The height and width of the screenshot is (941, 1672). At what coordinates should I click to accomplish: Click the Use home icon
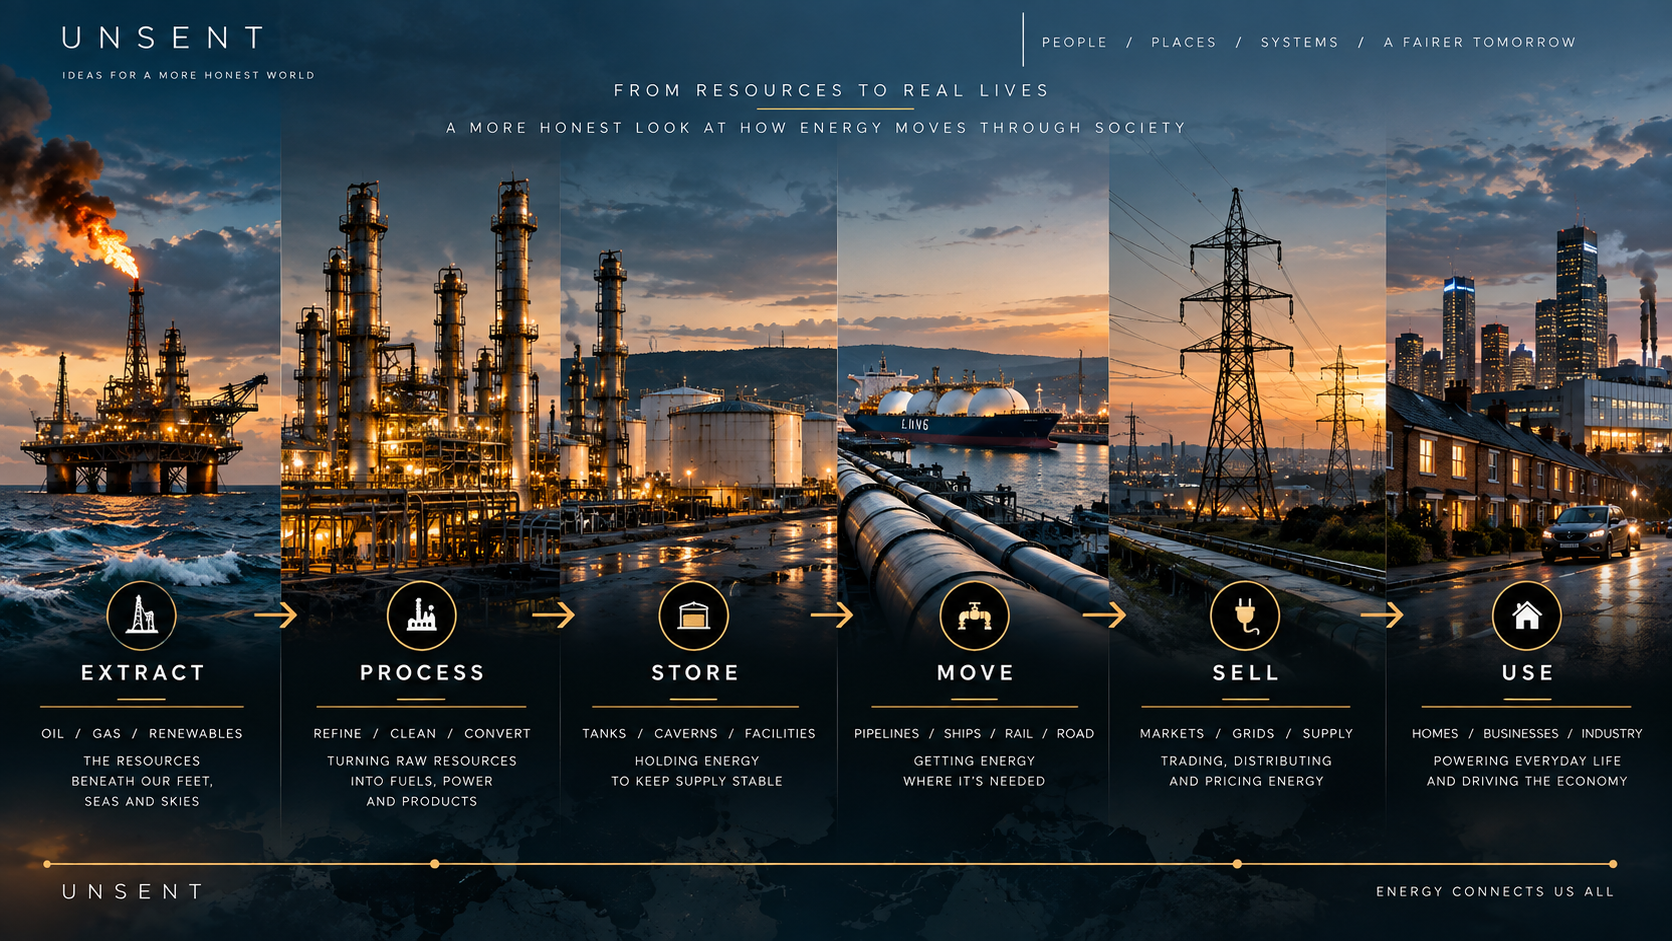coord(1527,616)
